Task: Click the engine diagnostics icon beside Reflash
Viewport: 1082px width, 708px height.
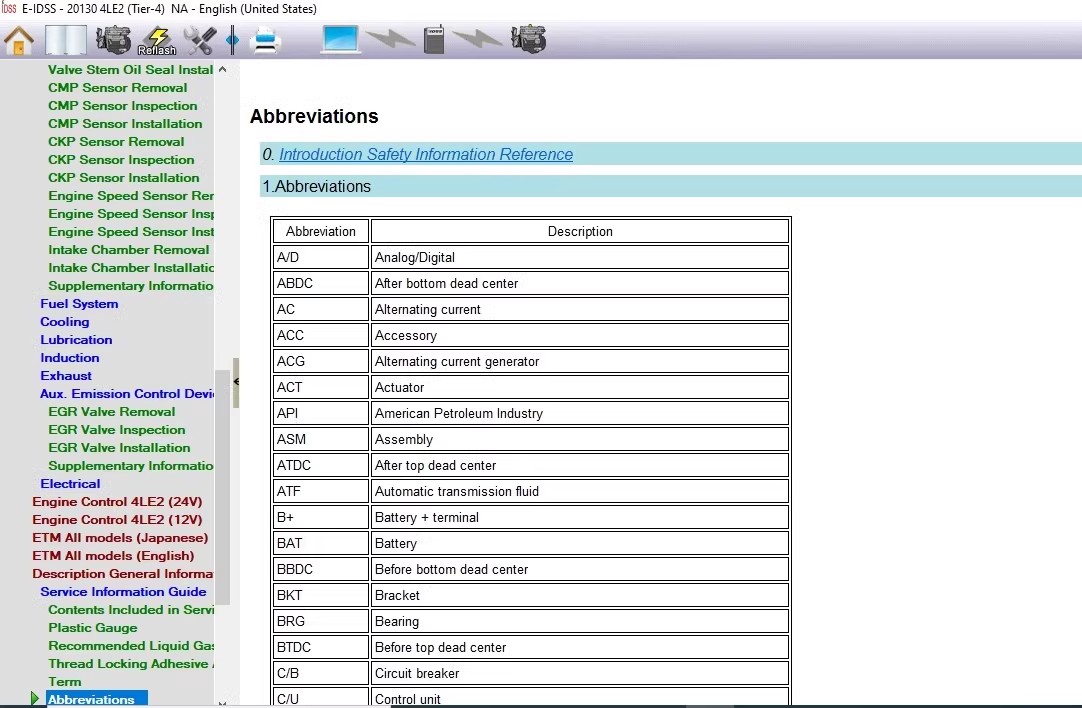Action: pyautogui.click(x=112, y=40)
